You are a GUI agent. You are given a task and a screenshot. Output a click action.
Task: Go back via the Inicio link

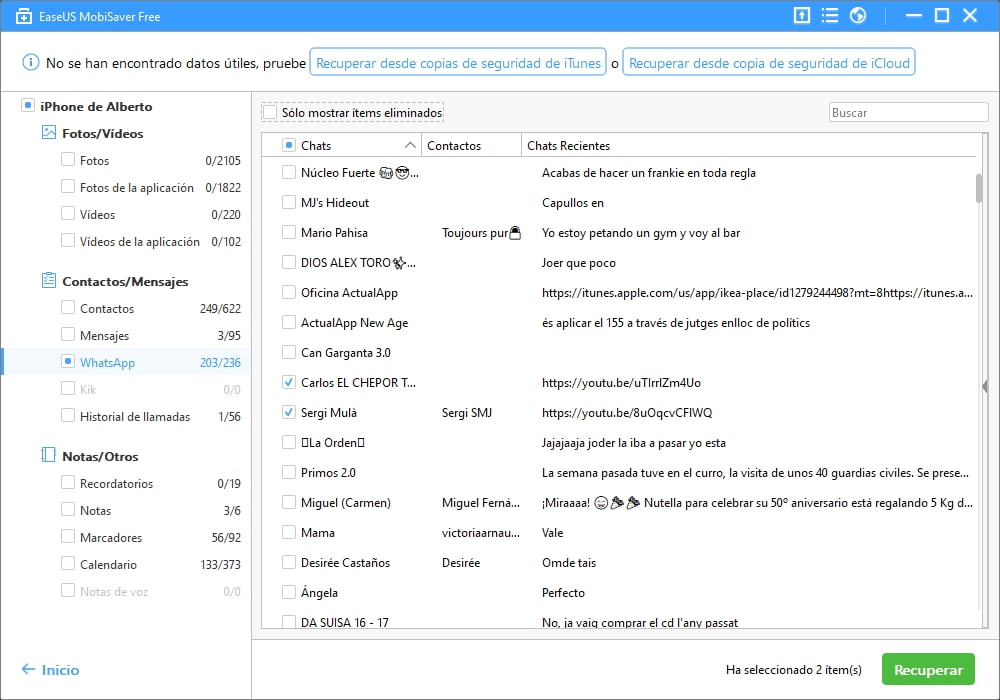[51, 669]
